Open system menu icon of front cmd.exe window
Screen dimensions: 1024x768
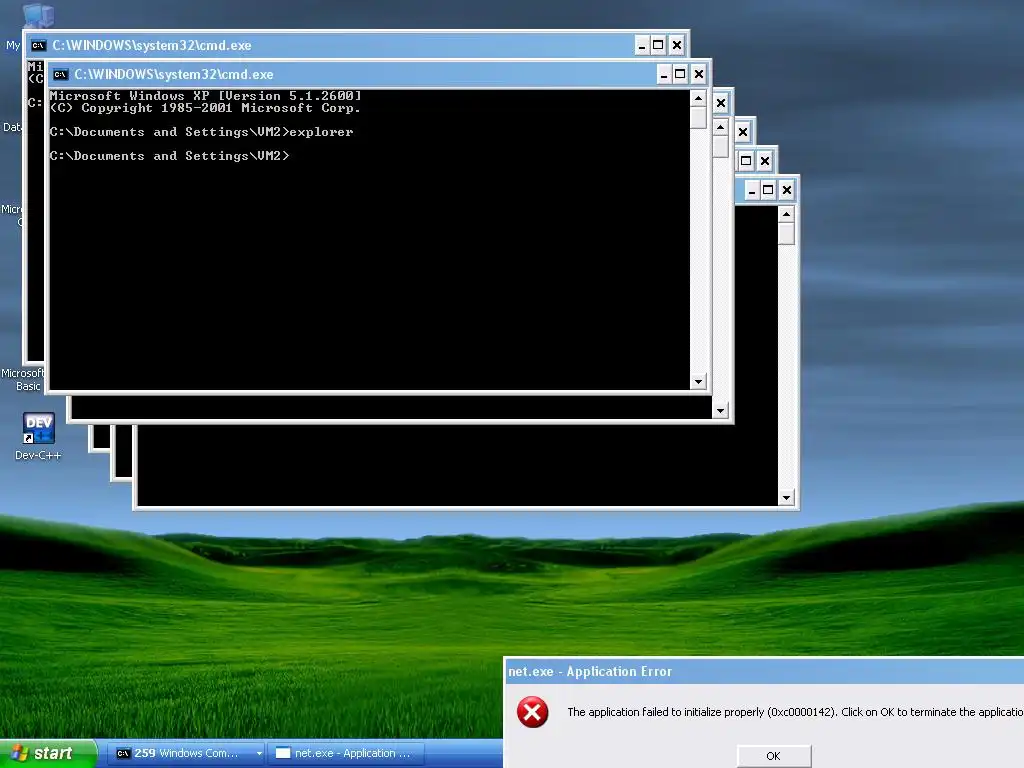pos(61,74)
